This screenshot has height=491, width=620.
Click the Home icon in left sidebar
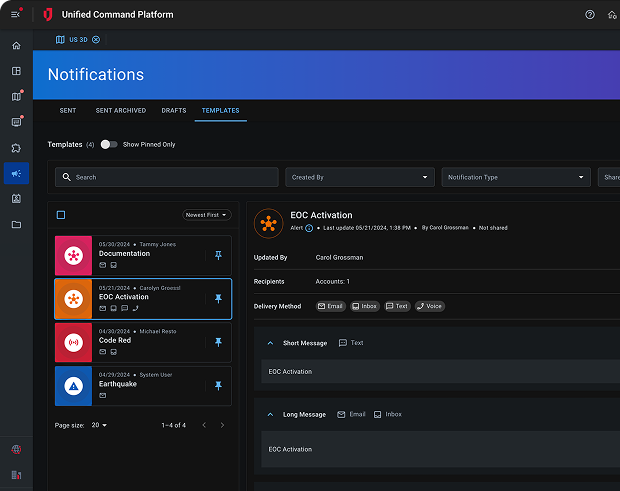(16, 46)
